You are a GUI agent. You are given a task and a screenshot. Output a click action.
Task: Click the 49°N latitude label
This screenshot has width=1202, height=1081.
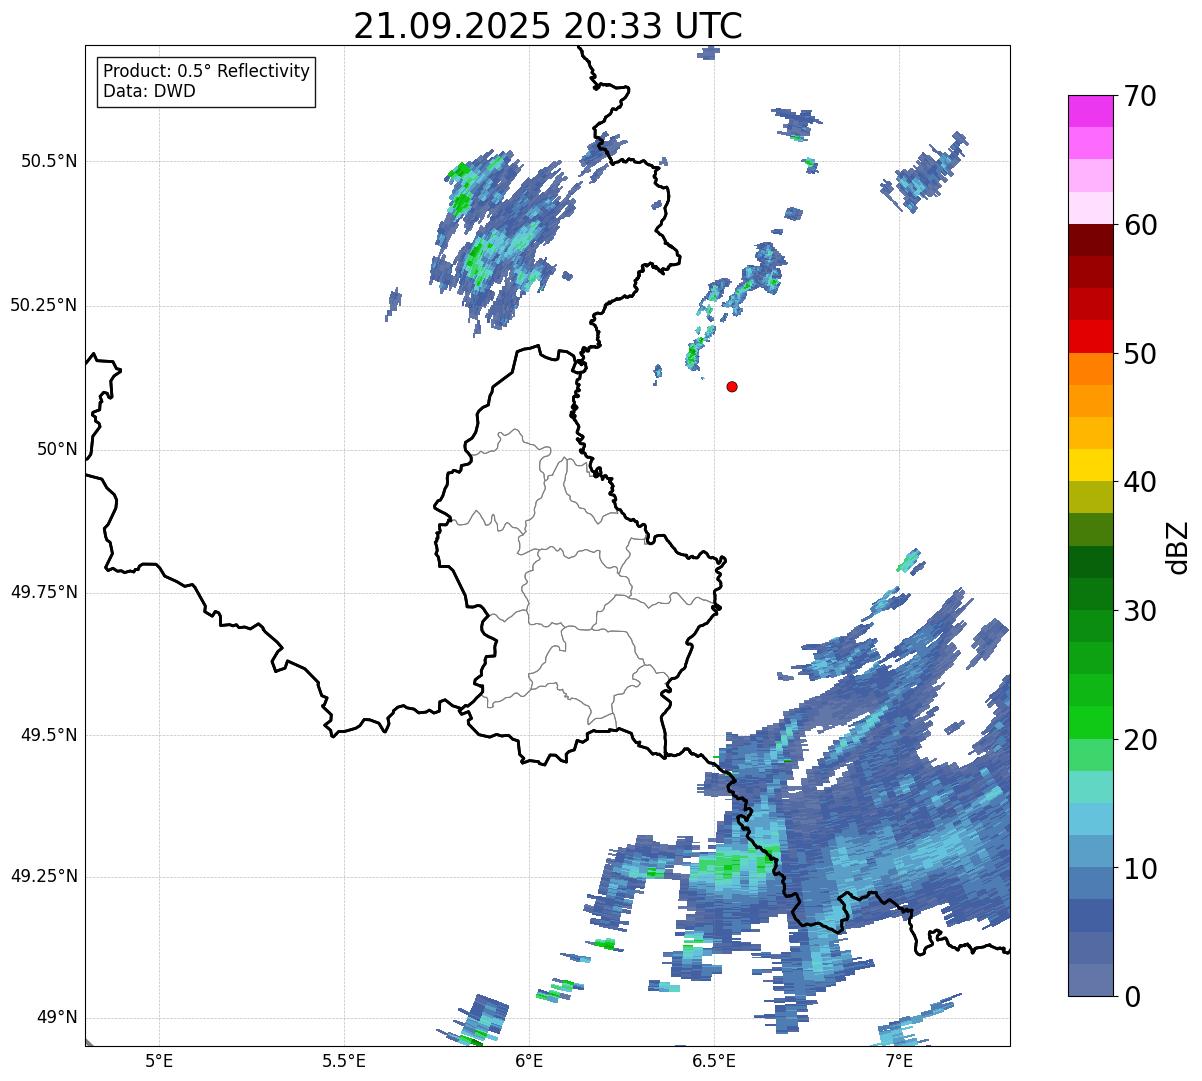(x=57, y=1018)
